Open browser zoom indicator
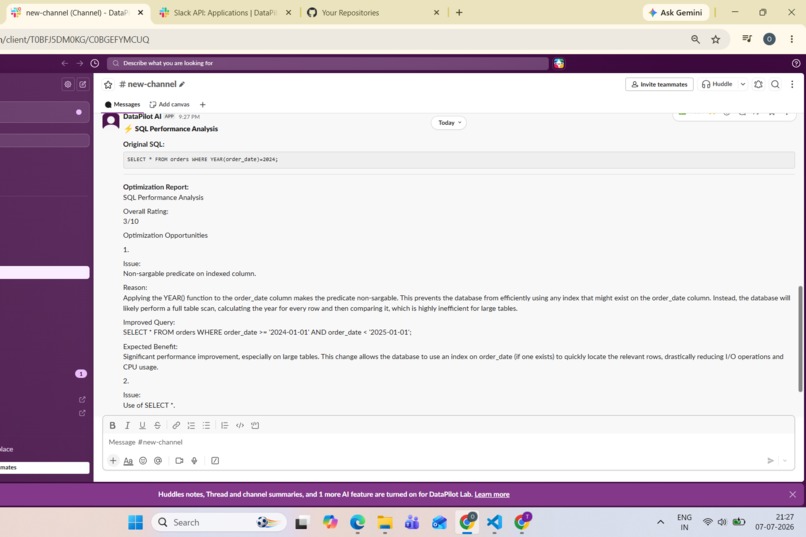806x537 pixels. coord(695,40)
